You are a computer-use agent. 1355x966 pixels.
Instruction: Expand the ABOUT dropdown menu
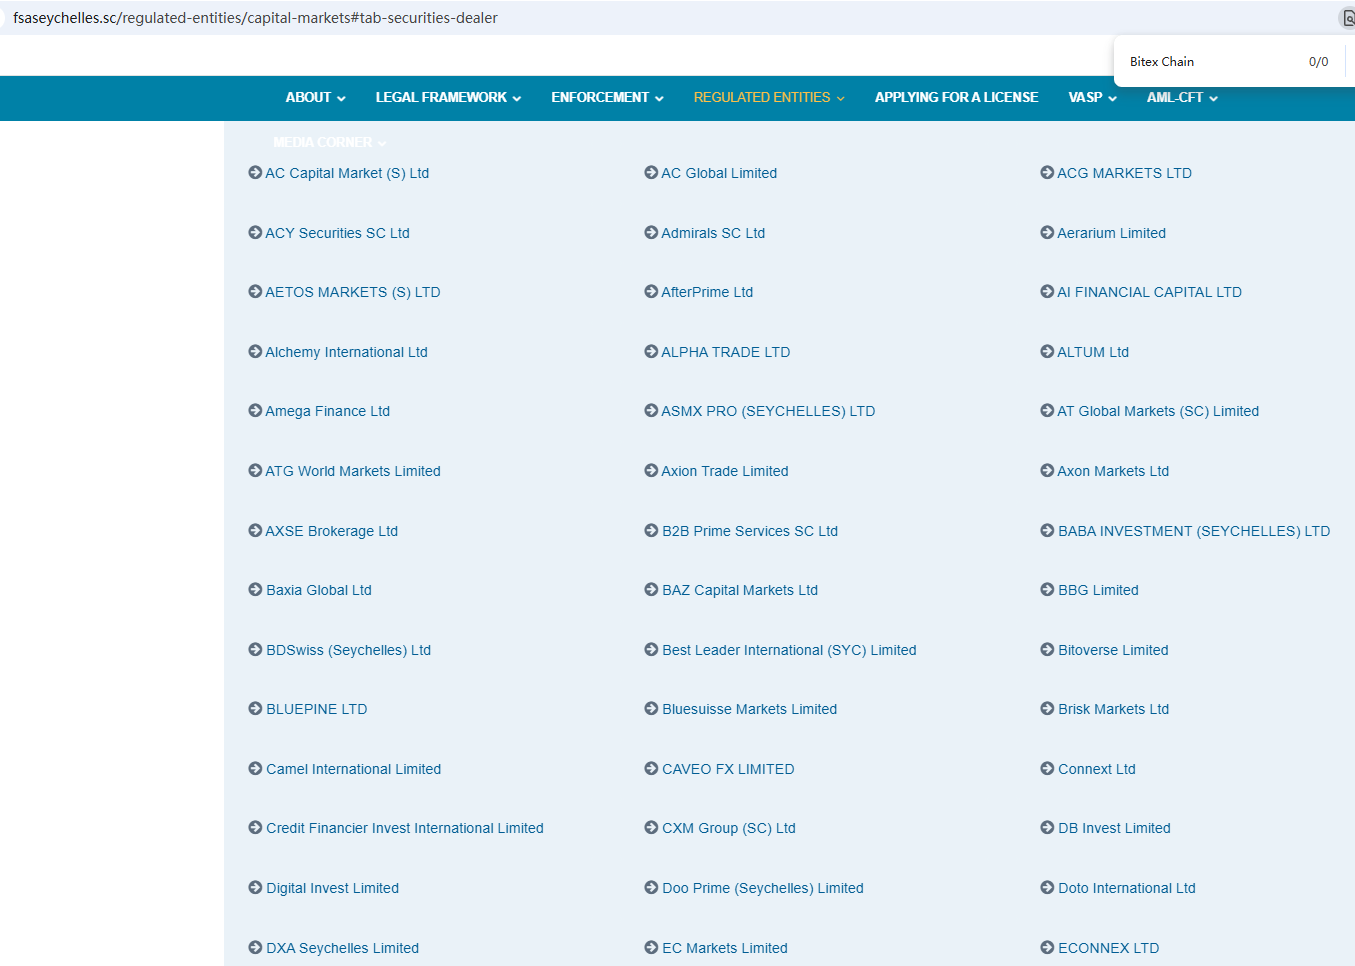[x=315, y=97]
